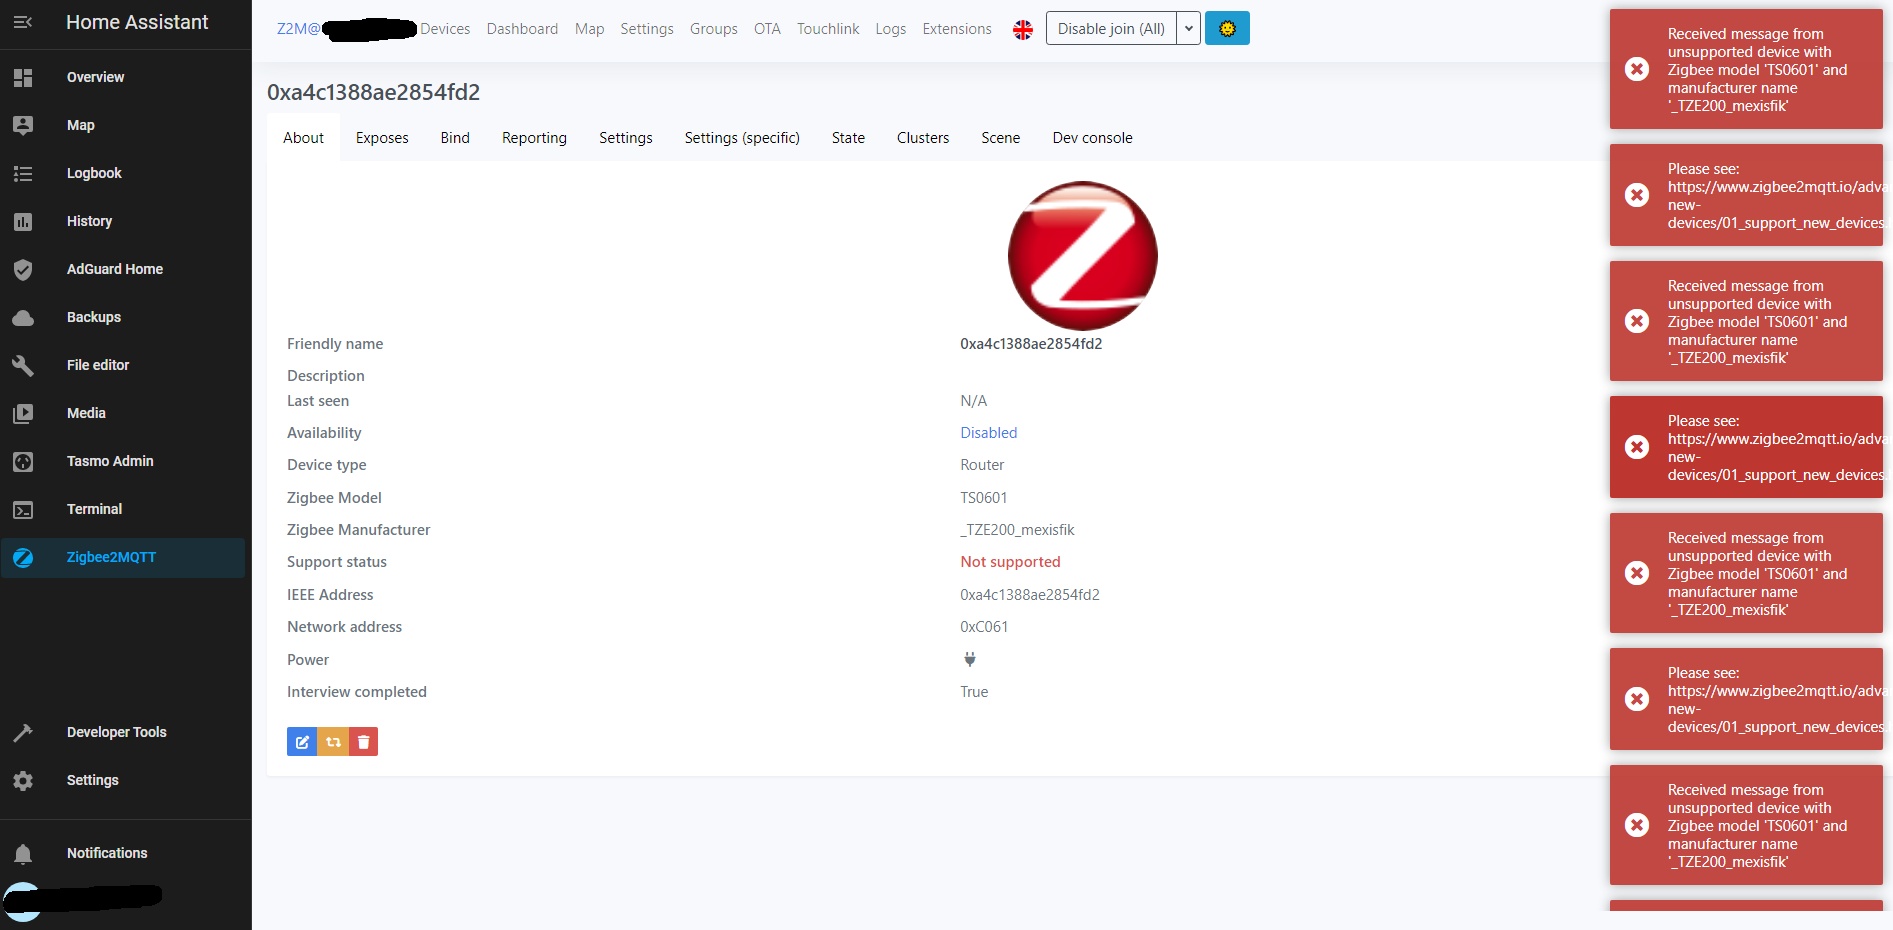This screenshot has width=1893, height=930.
Task: Open the Touchlink menu item
Action: tap(827, 29)
